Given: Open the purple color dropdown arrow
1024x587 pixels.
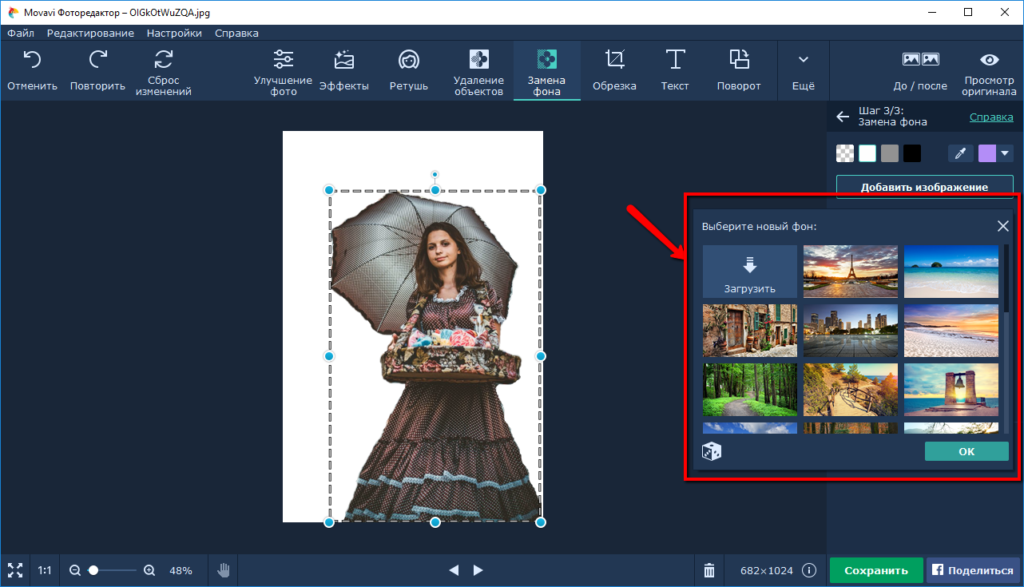Looking at the screenshot, I should [x=1004, y=153].
